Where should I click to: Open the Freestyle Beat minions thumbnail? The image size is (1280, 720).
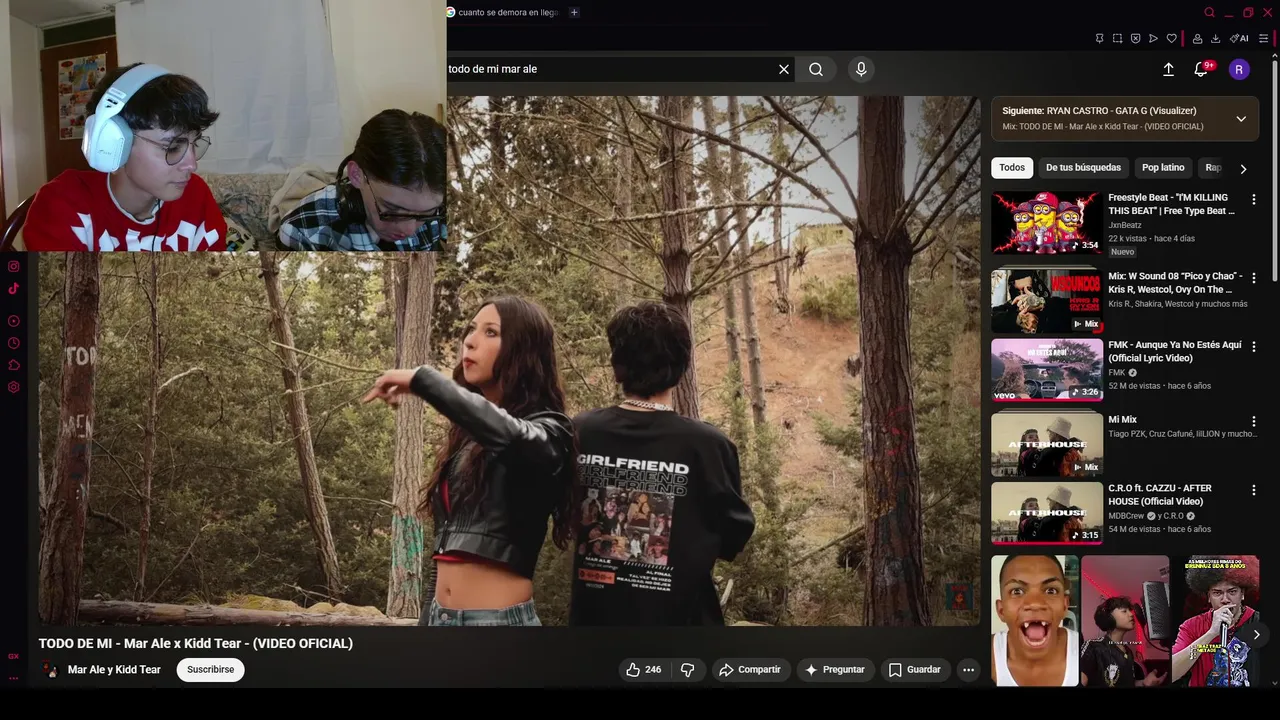pyautogui.click(x=1047, y=222)
